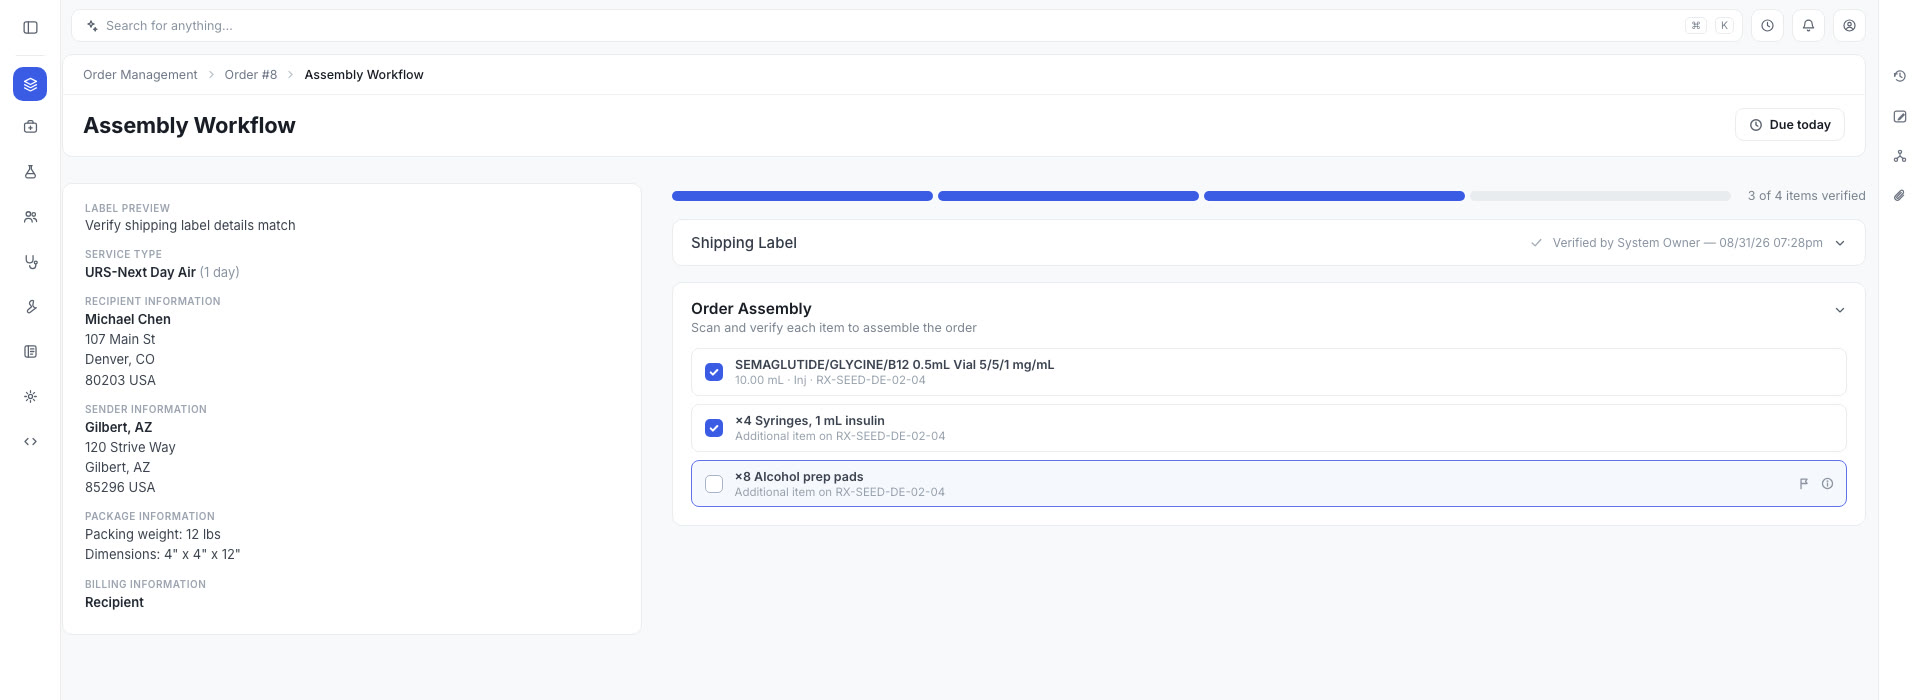Click the Dimensions 4" x 4" x 12" text
1920x700 pixels.
(x=163, y=554)
